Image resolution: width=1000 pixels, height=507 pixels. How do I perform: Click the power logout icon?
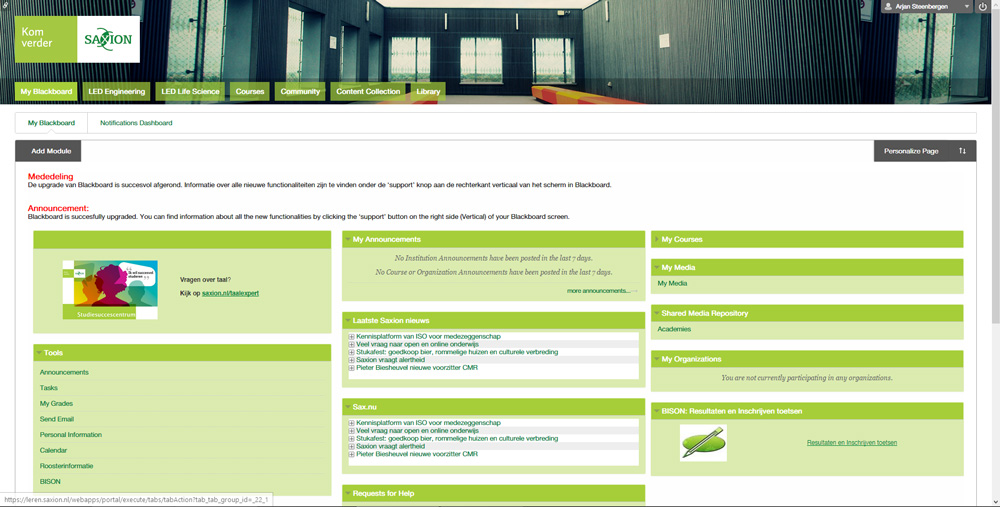pyautogui.click(x=983, y=6)
